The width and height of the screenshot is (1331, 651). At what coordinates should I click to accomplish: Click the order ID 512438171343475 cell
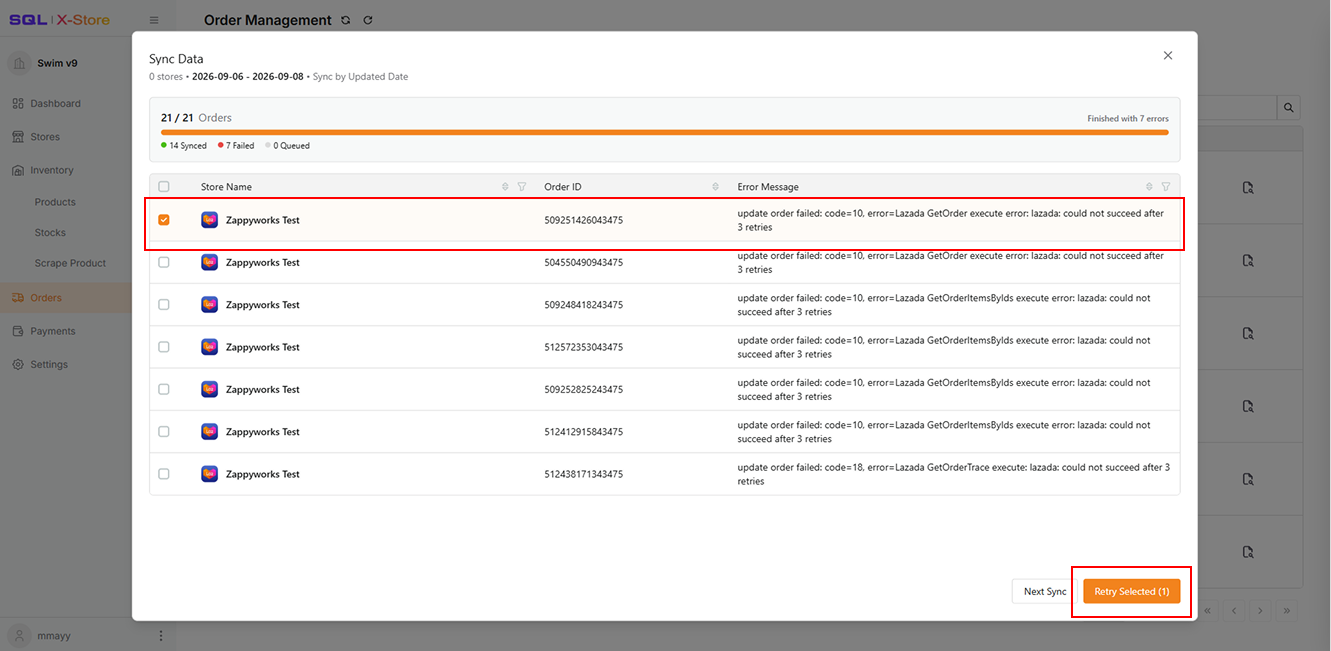coord(584,474)
